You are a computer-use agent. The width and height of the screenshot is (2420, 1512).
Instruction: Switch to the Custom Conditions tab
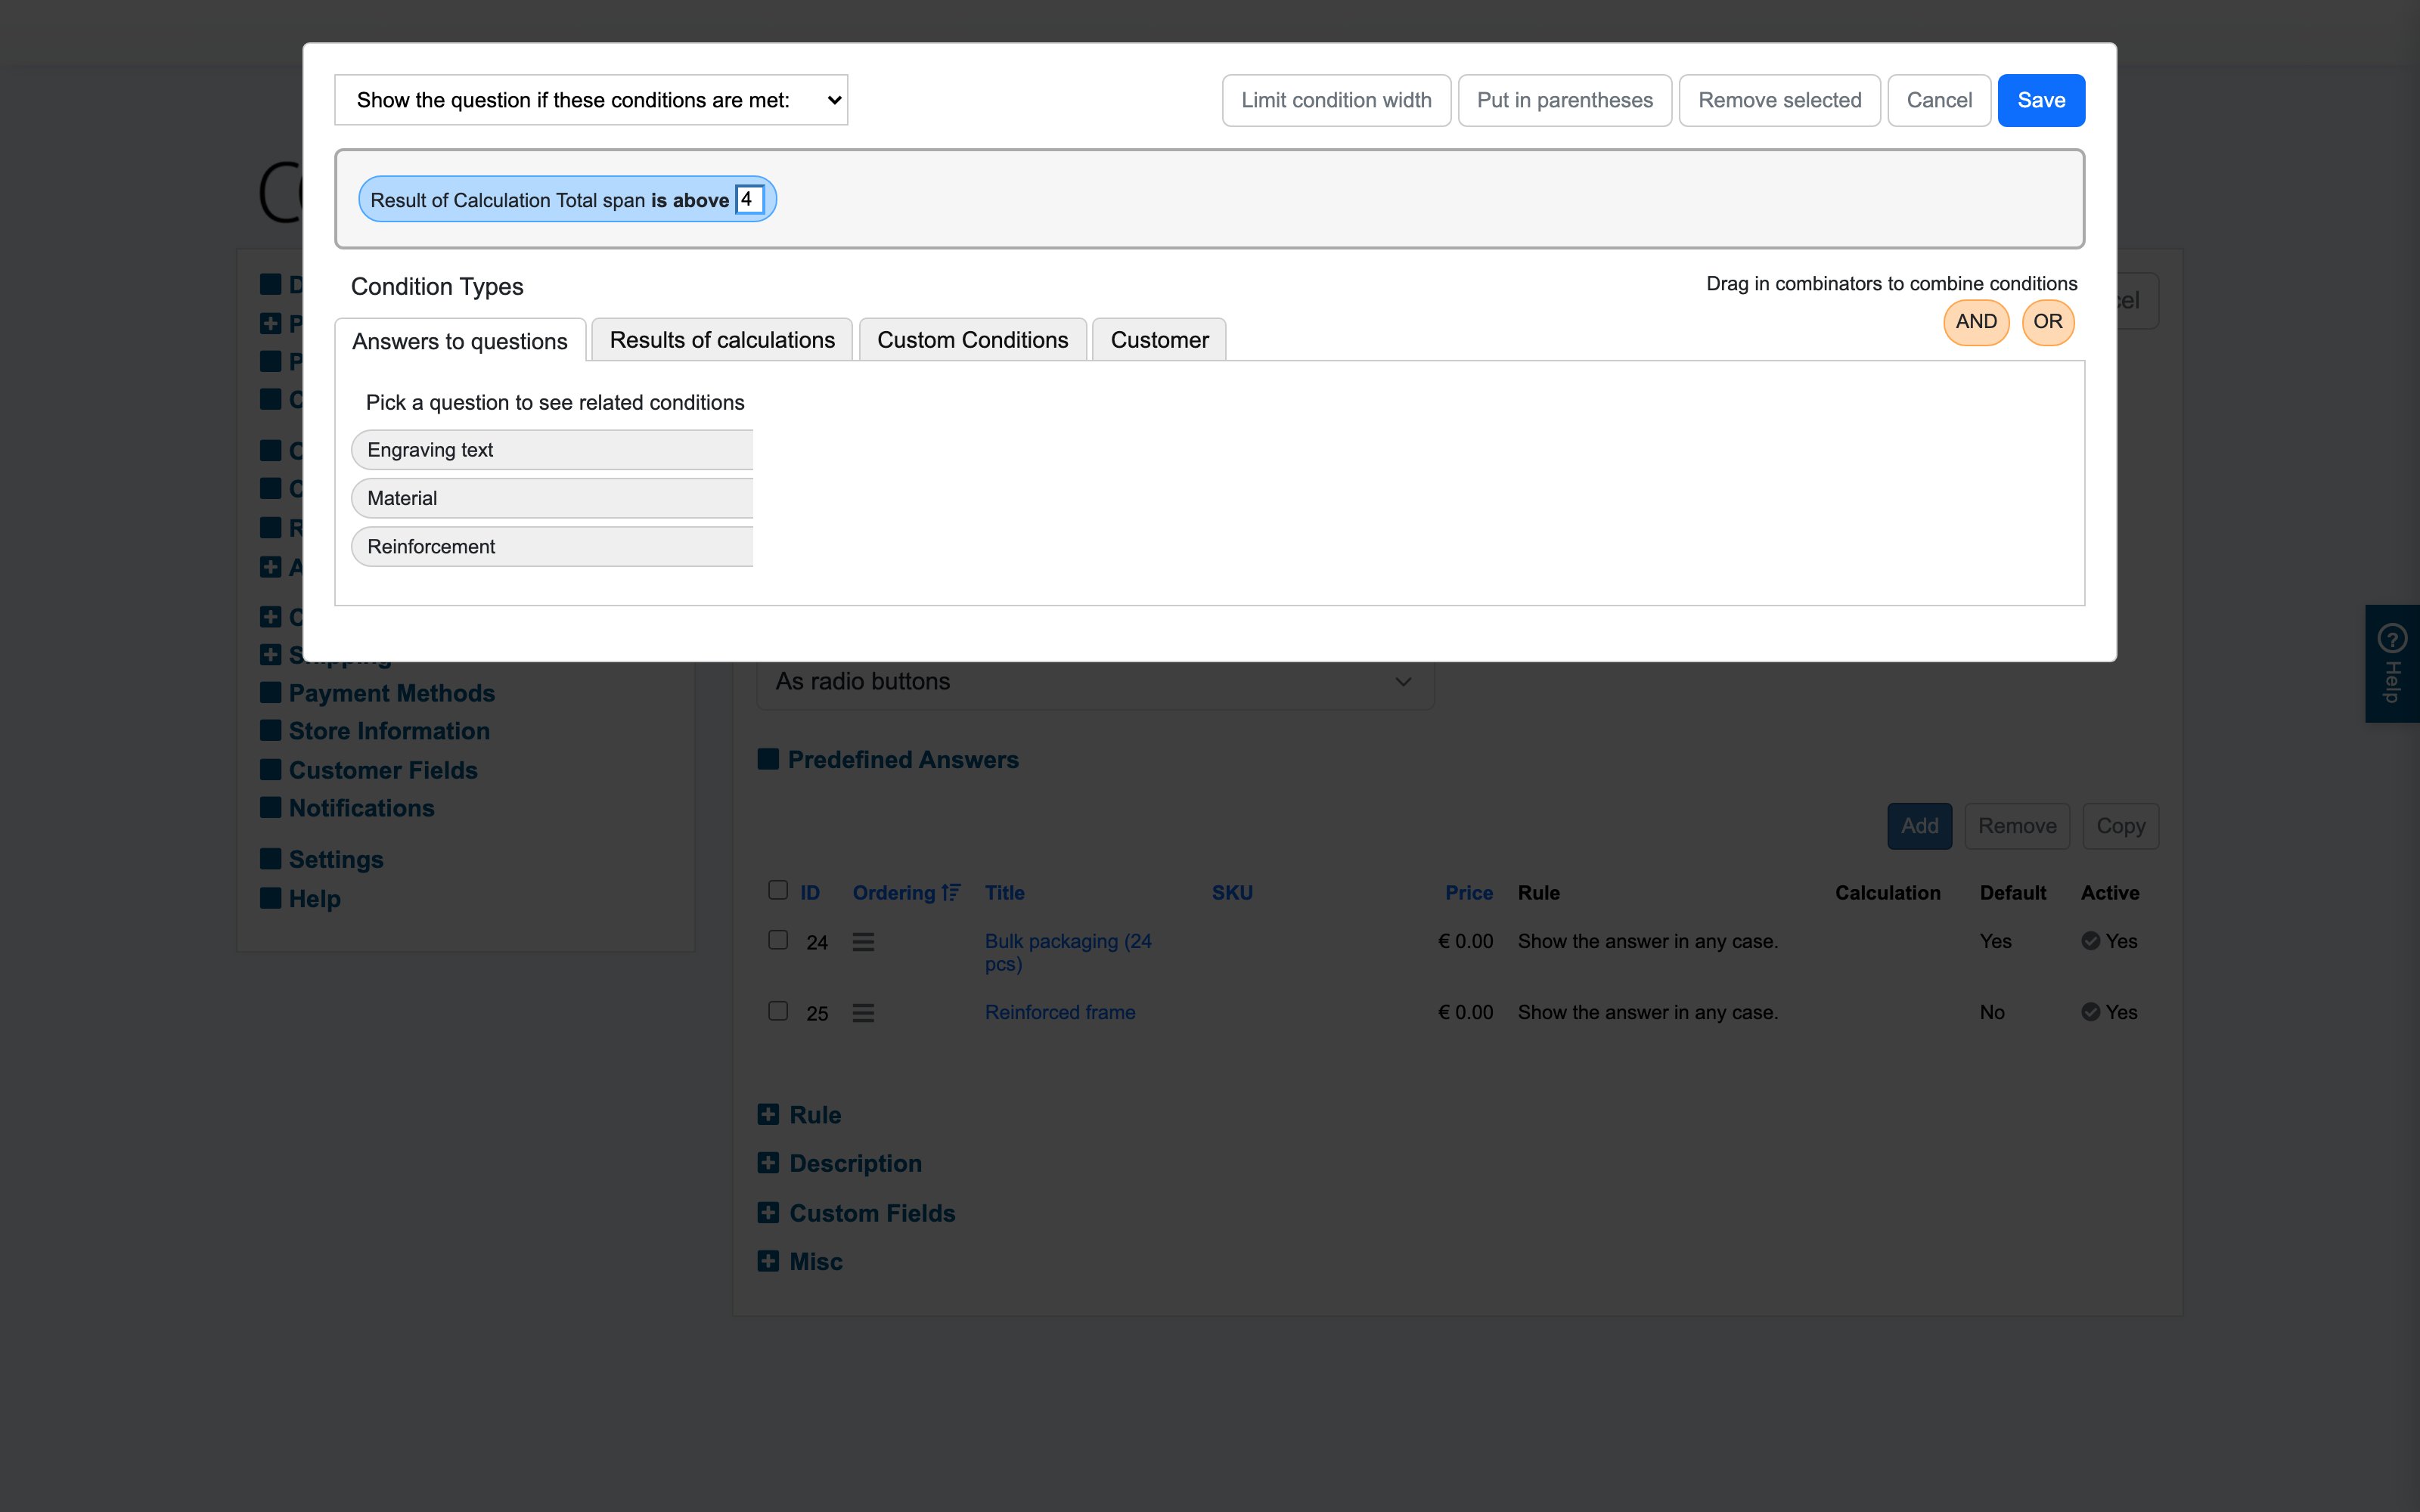[972, 340]
